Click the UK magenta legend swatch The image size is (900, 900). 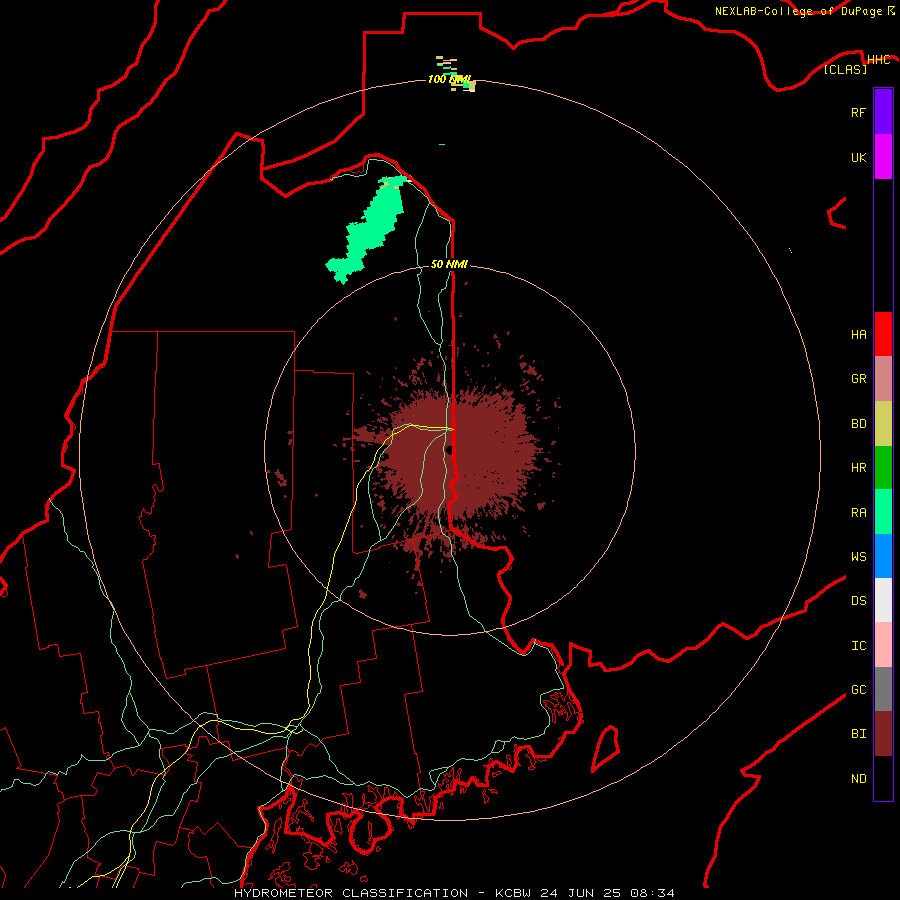pyautogui.click(x=883, y=157)
